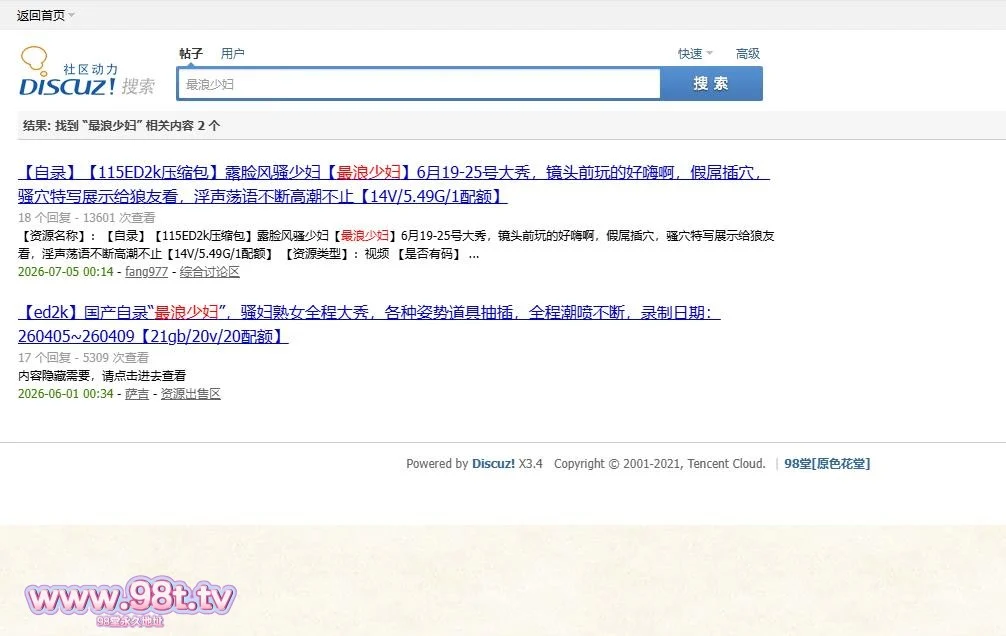Image resolution: width=1006 pixels, height=636 pixels.
Task: Click the Discuz! 社区动力 logo
Action: 87,71
